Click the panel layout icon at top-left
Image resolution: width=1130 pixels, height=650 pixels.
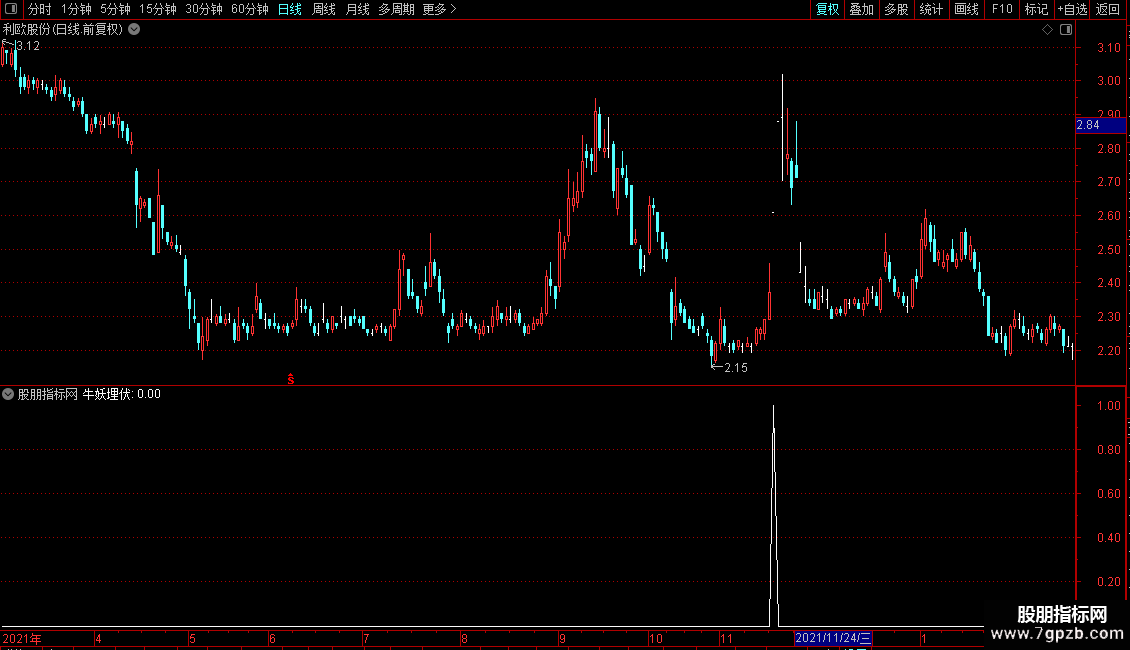11,9
